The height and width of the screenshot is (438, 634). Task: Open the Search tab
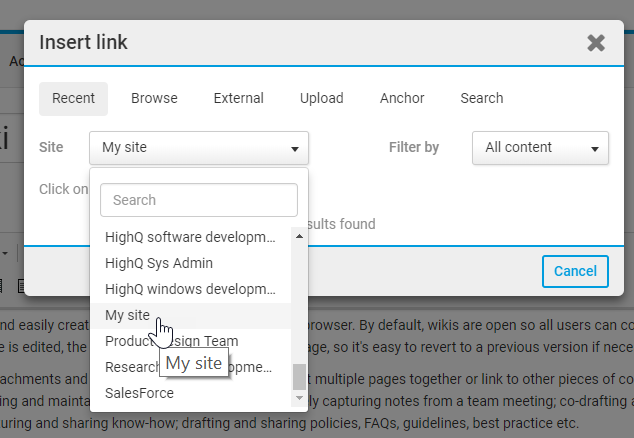[x=481, y=98]
